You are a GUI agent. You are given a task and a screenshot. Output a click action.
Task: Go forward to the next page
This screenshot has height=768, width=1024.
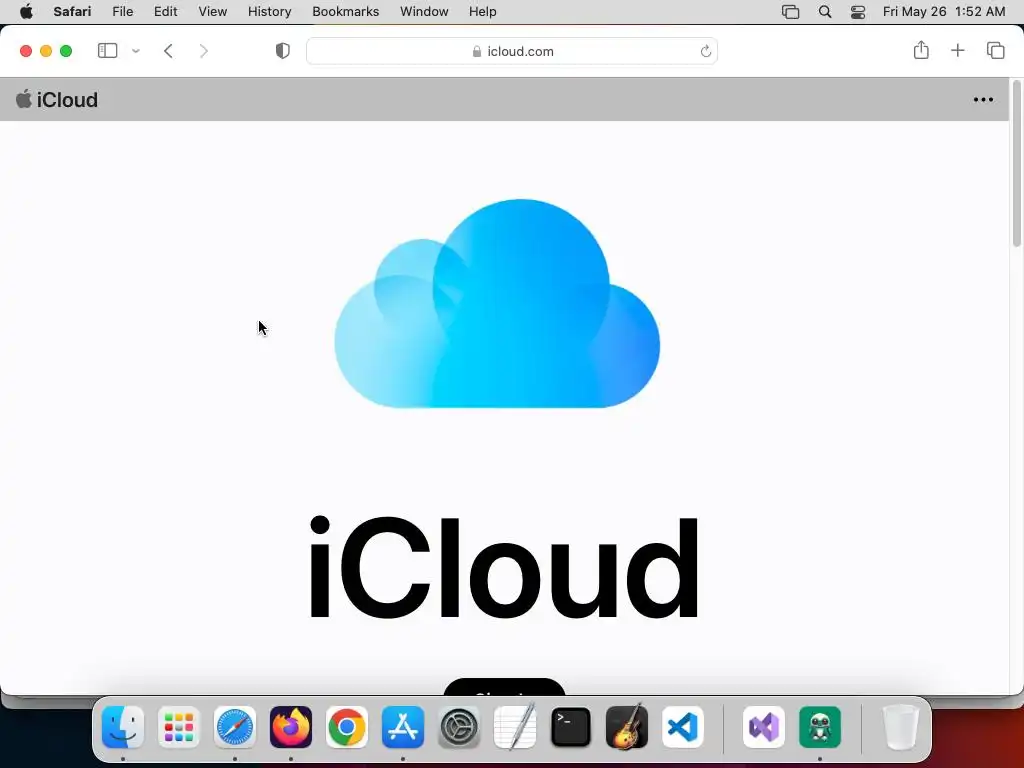coord(204,51)
